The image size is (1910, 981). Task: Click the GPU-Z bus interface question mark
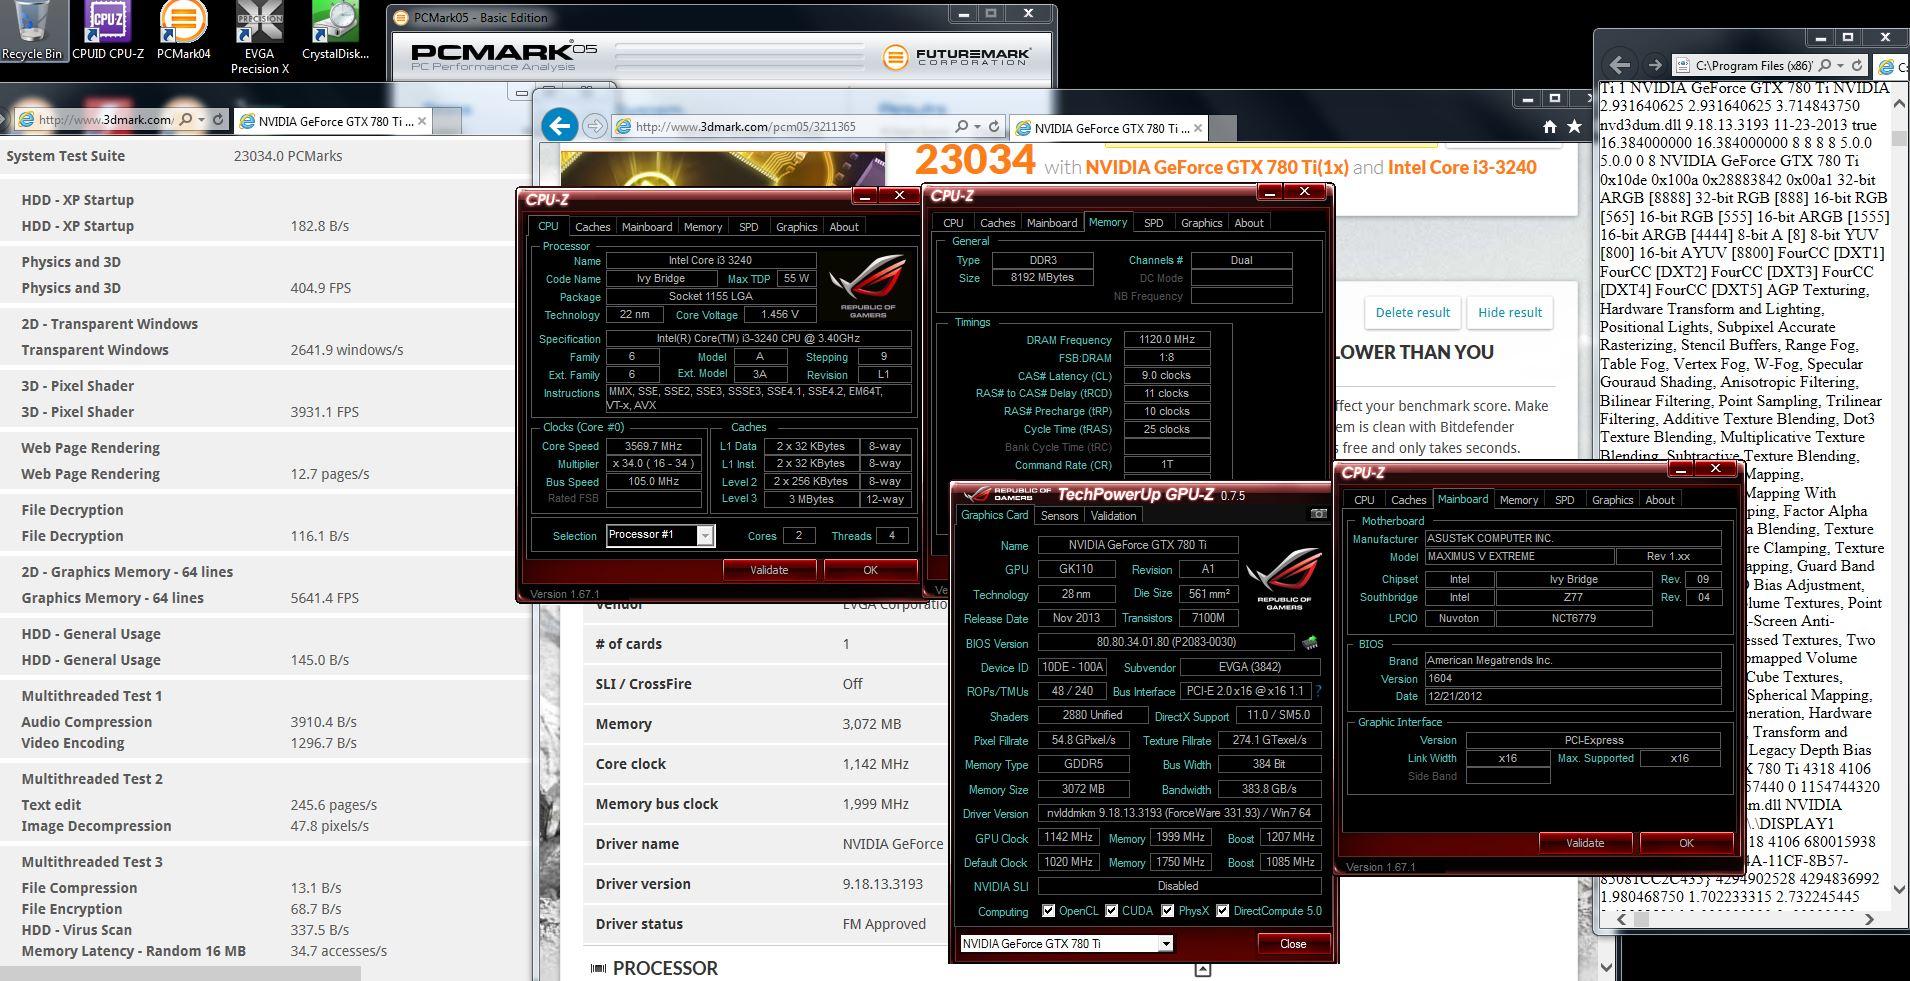(1318, 691)
